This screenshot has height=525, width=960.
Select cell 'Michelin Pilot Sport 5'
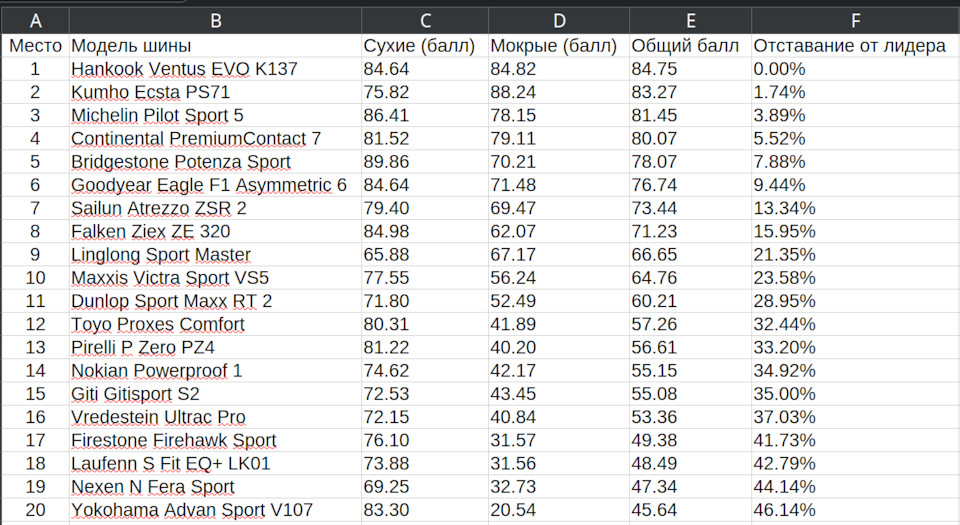pyautogui.click(x=216, y=116)
